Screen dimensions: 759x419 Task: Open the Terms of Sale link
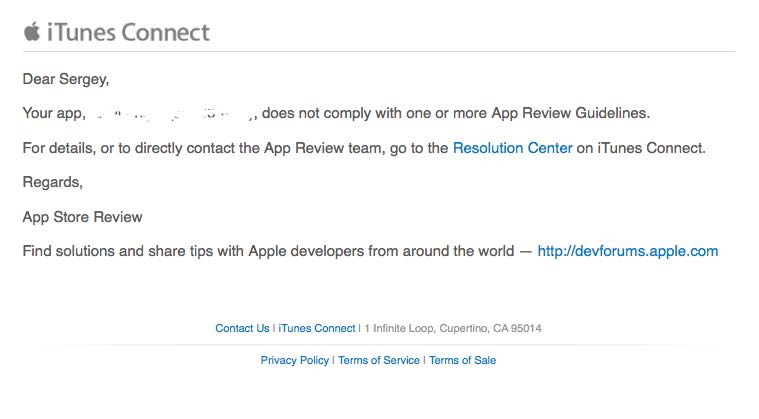[462, 360]
